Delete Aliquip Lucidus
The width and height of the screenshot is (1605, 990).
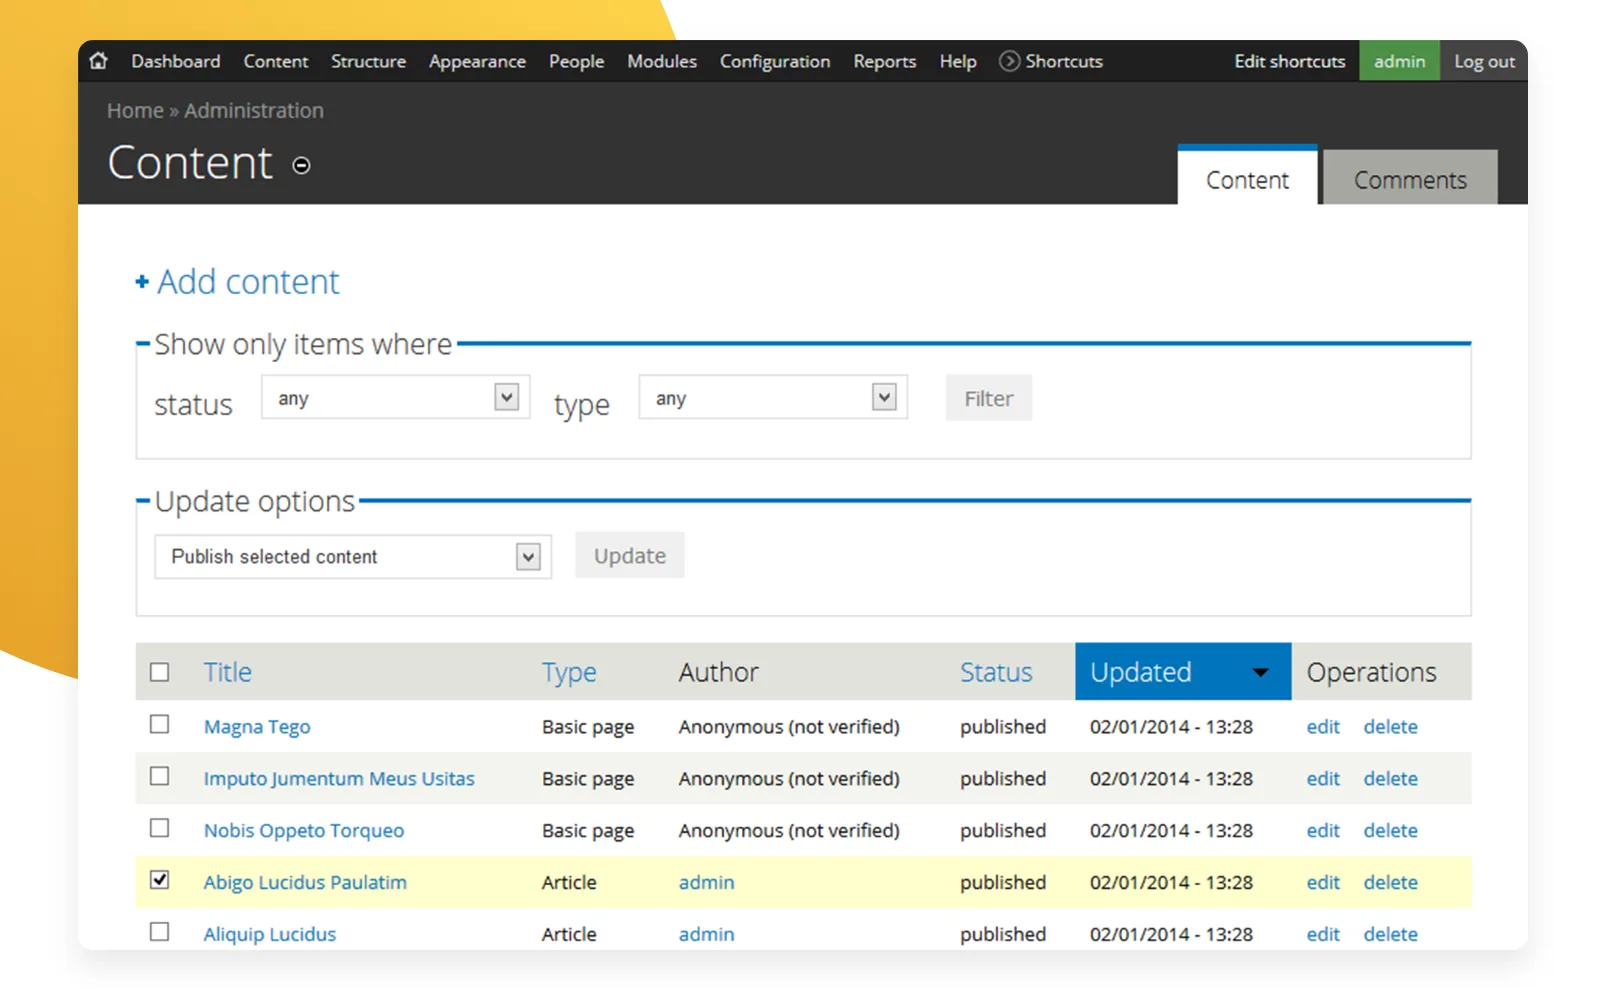pyautogui.click(x=1390, y=935)
